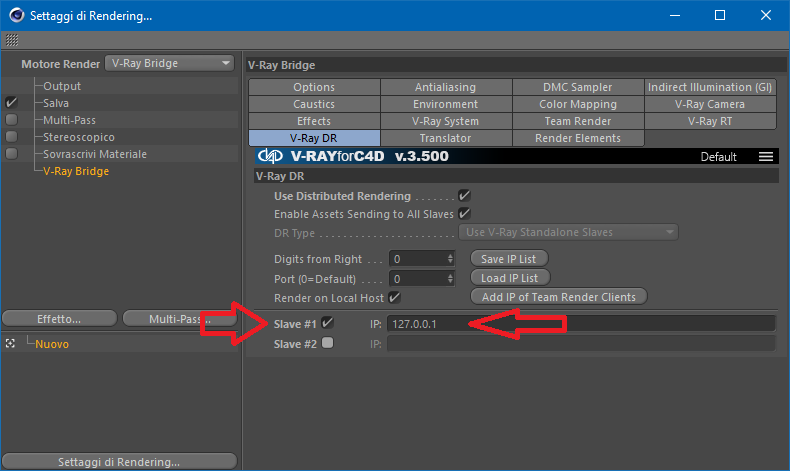Click the grip handle icon below title bar
Screen dimensions: 790x471
pos(12,40)
